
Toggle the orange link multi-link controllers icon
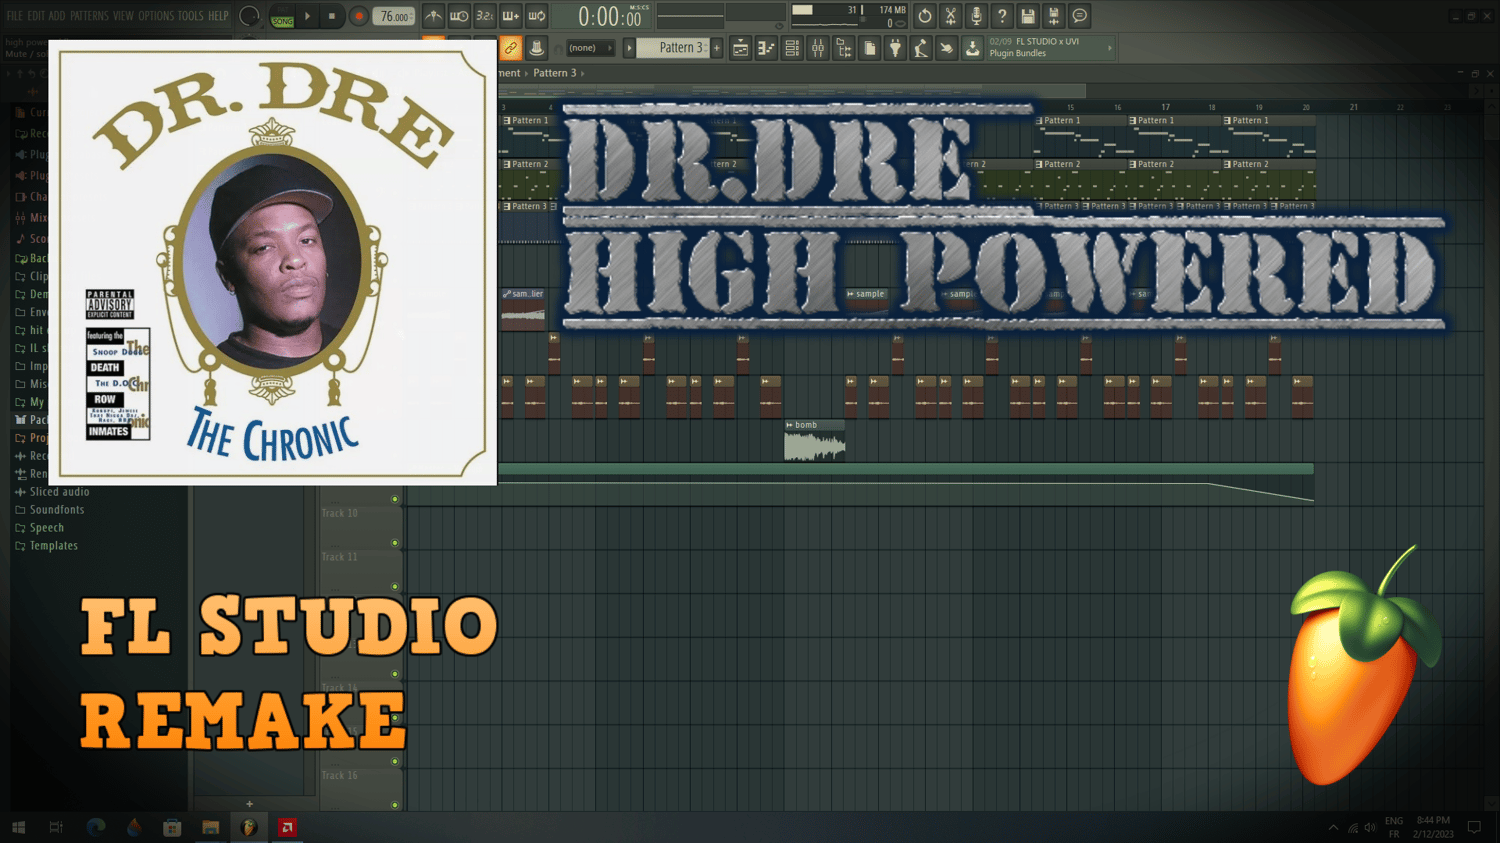[x=510, y=48]
